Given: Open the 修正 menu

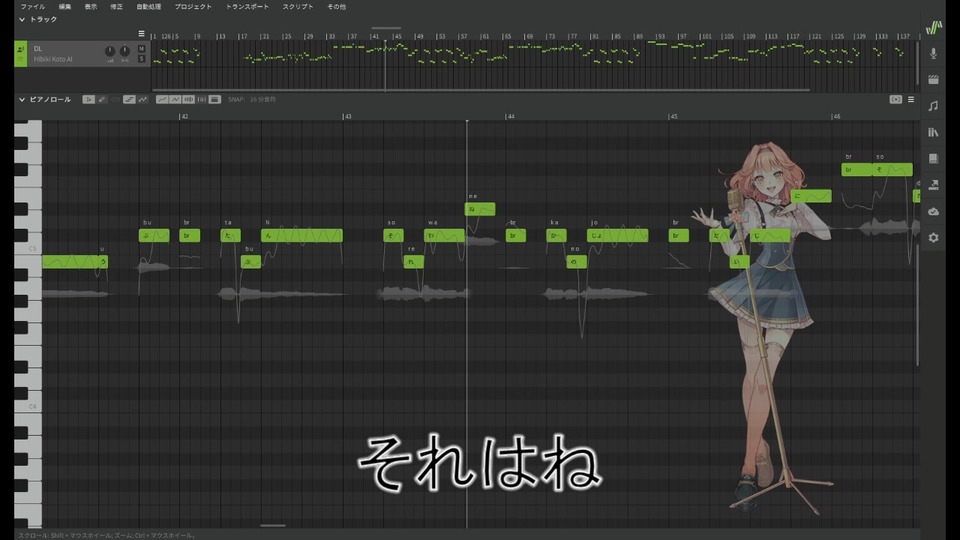Looking at the screenshot, I should (x=116, y=7).
